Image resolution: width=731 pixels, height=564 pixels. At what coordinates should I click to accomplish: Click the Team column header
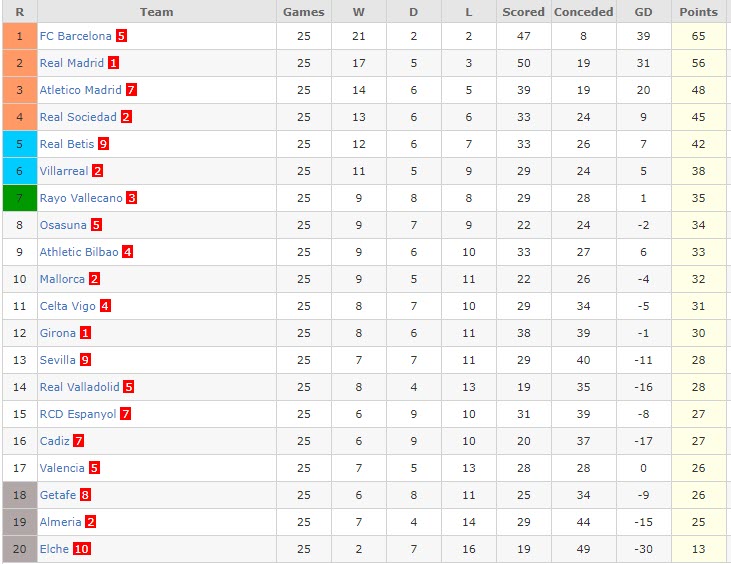[156, 12]
